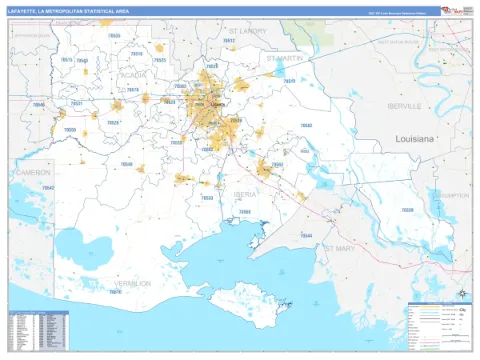Click ZIP code 70529 label
Image resolution: width=480 pixels, height=360 pixels.
tap(169, 102)
